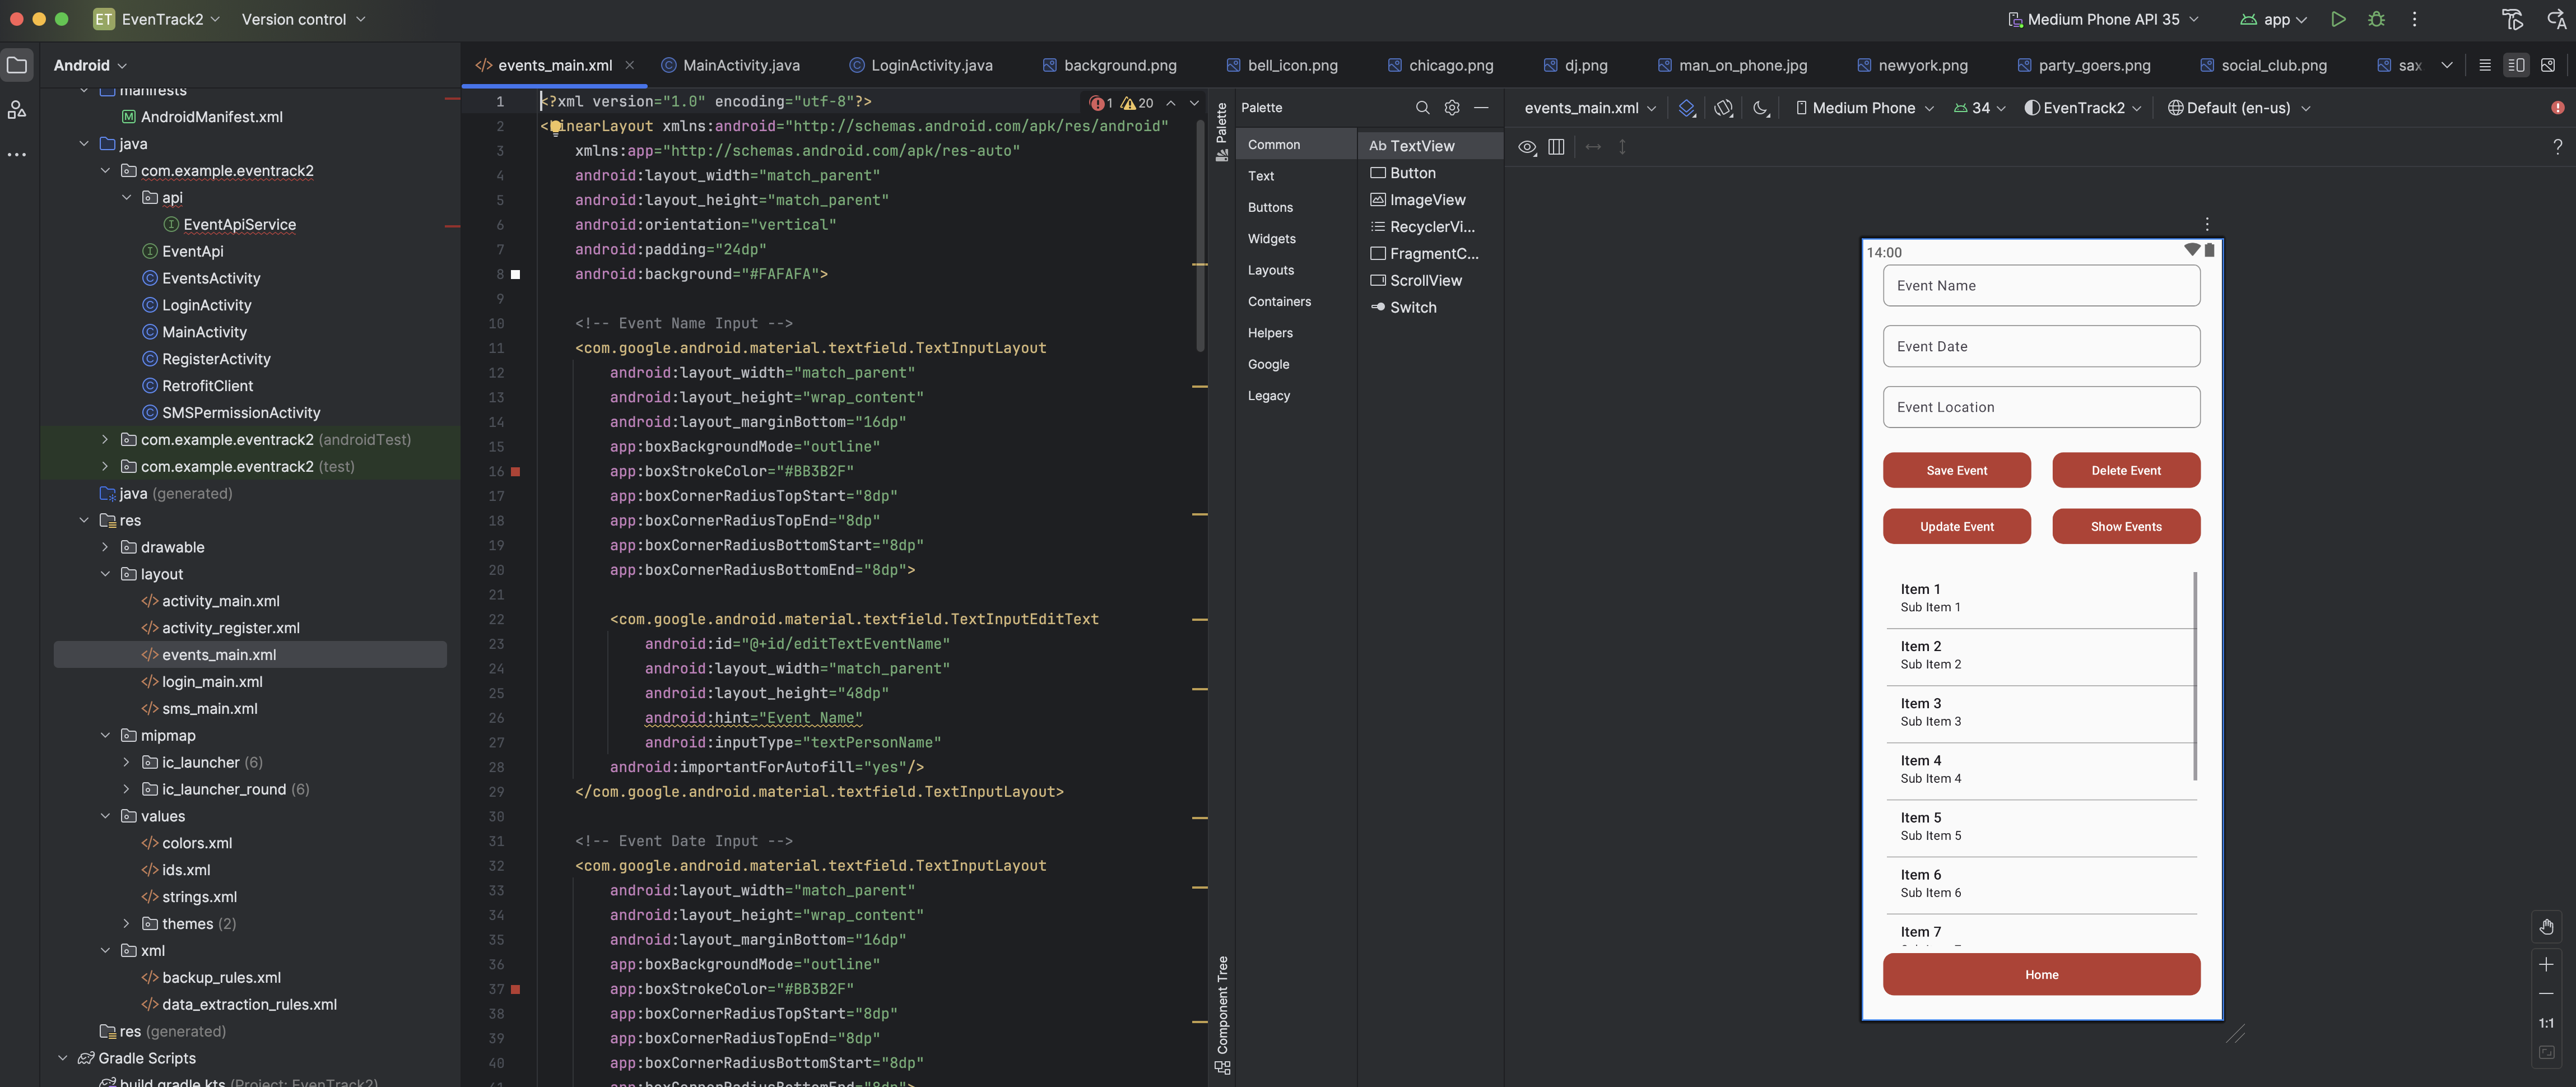
Task: Open the preview three-dot menu above the phone
Action: click(x=2207, y=224)
